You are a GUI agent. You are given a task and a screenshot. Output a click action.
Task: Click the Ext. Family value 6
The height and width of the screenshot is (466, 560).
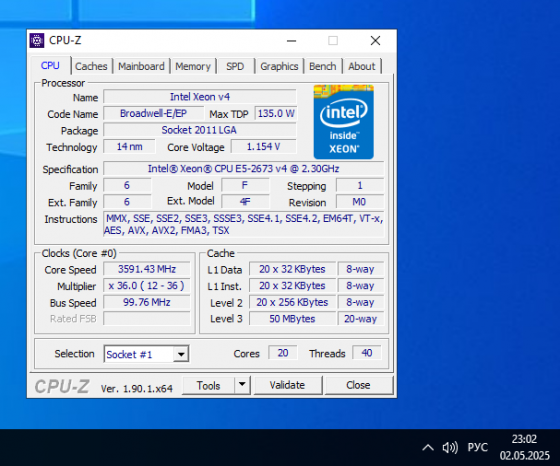[x=127, y=202]
